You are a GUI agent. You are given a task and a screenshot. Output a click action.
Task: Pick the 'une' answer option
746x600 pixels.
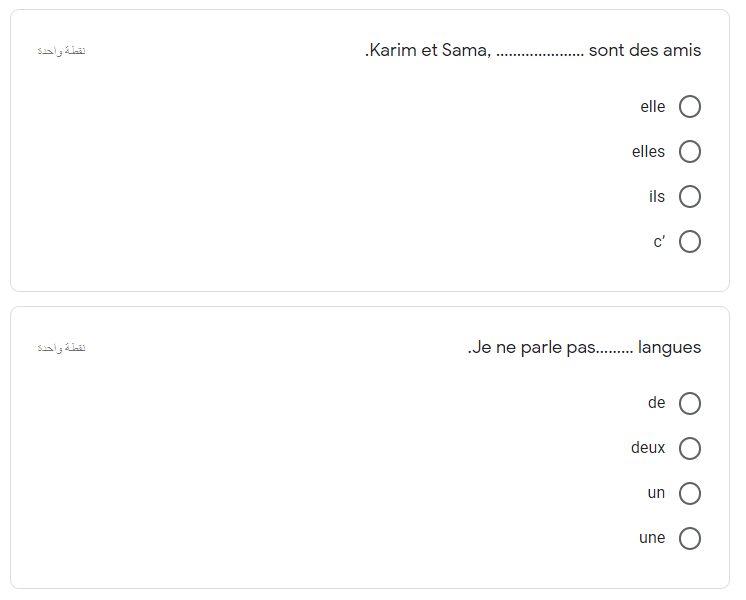click(689, 538)
